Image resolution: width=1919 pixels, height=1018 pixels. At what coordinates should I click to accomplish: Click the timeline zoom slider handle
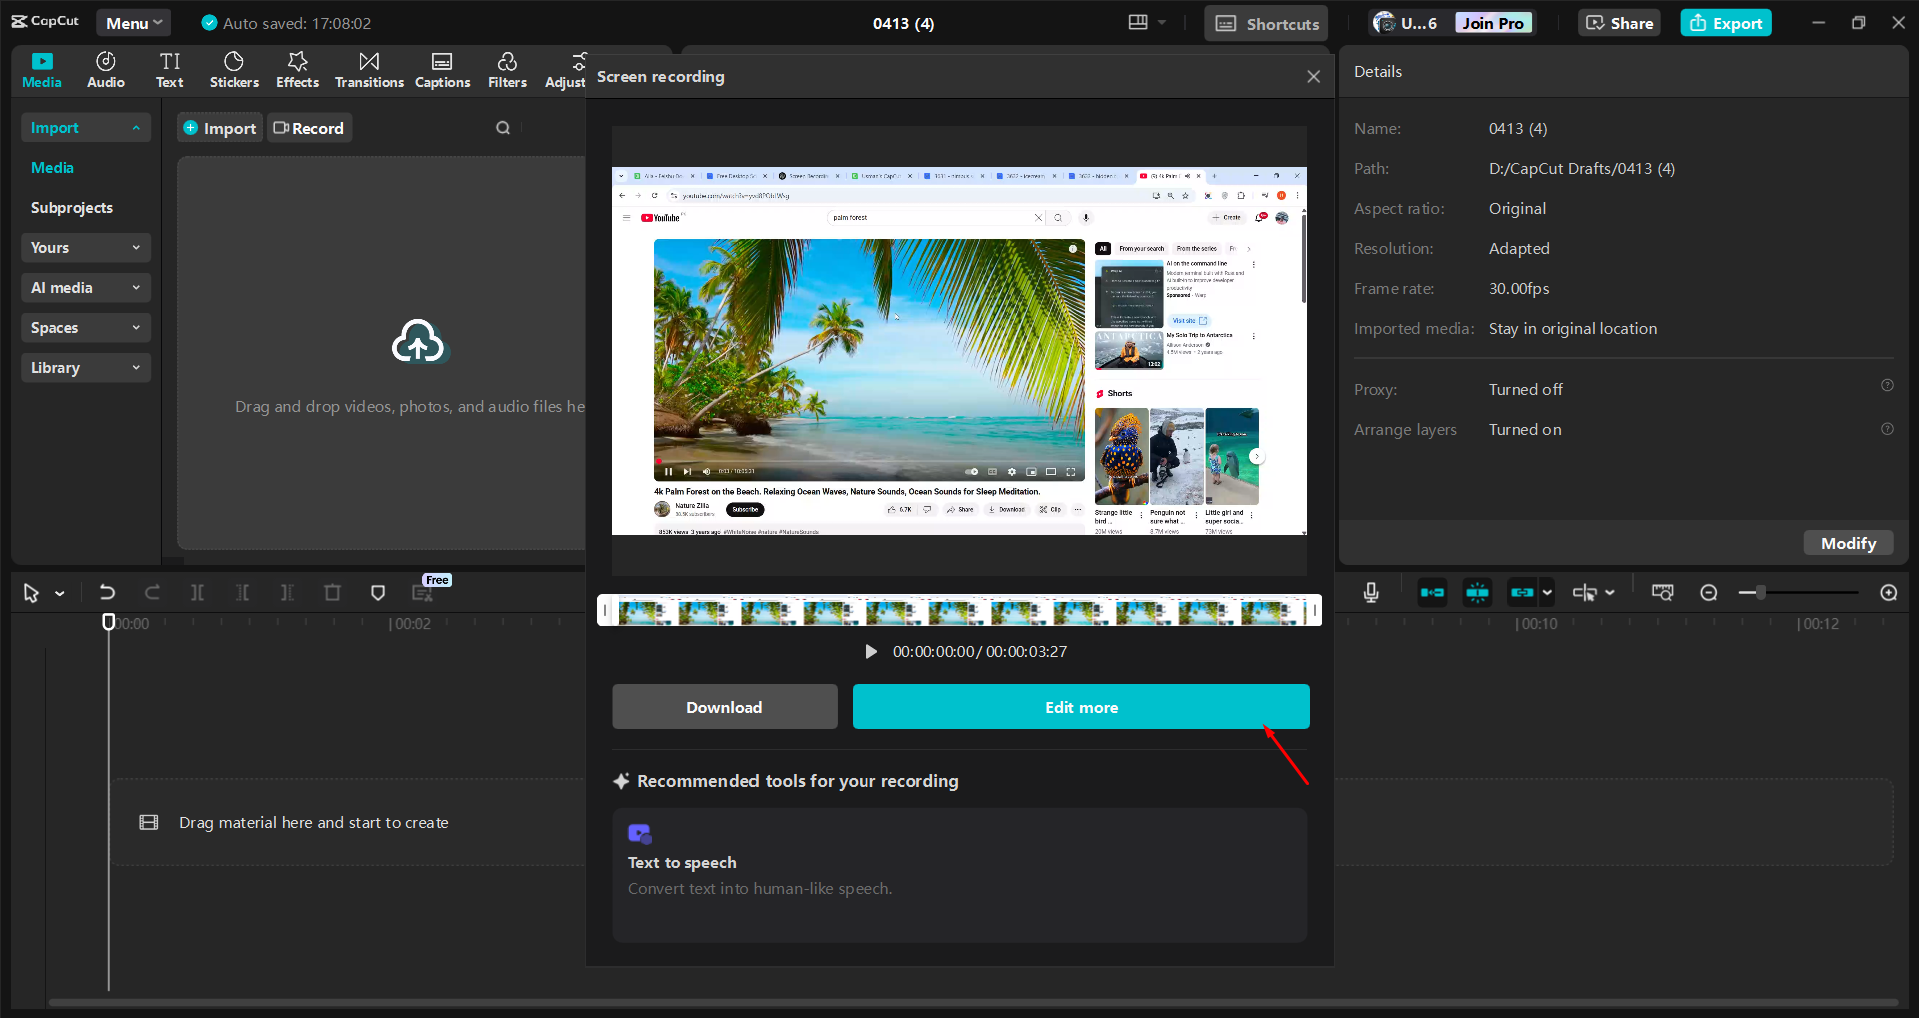[1760, 593]
